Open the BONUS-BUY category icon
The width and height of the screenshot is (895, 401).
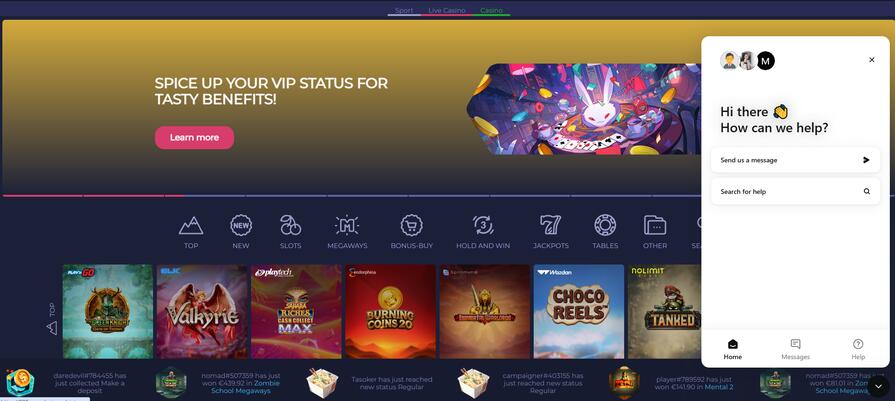(x=412, y=225)
